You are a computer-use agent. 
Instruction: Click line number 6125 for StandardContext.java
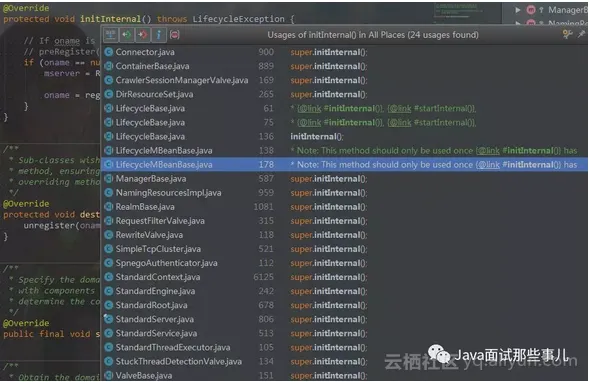[x=264, y=277]
